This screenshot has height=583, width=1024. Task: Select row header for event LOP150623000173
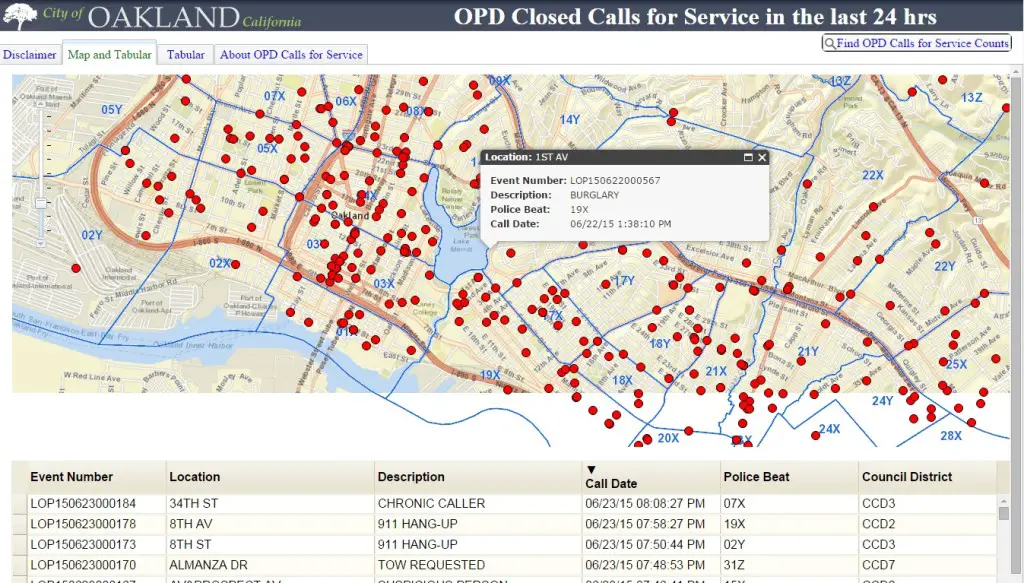point(19,544)
